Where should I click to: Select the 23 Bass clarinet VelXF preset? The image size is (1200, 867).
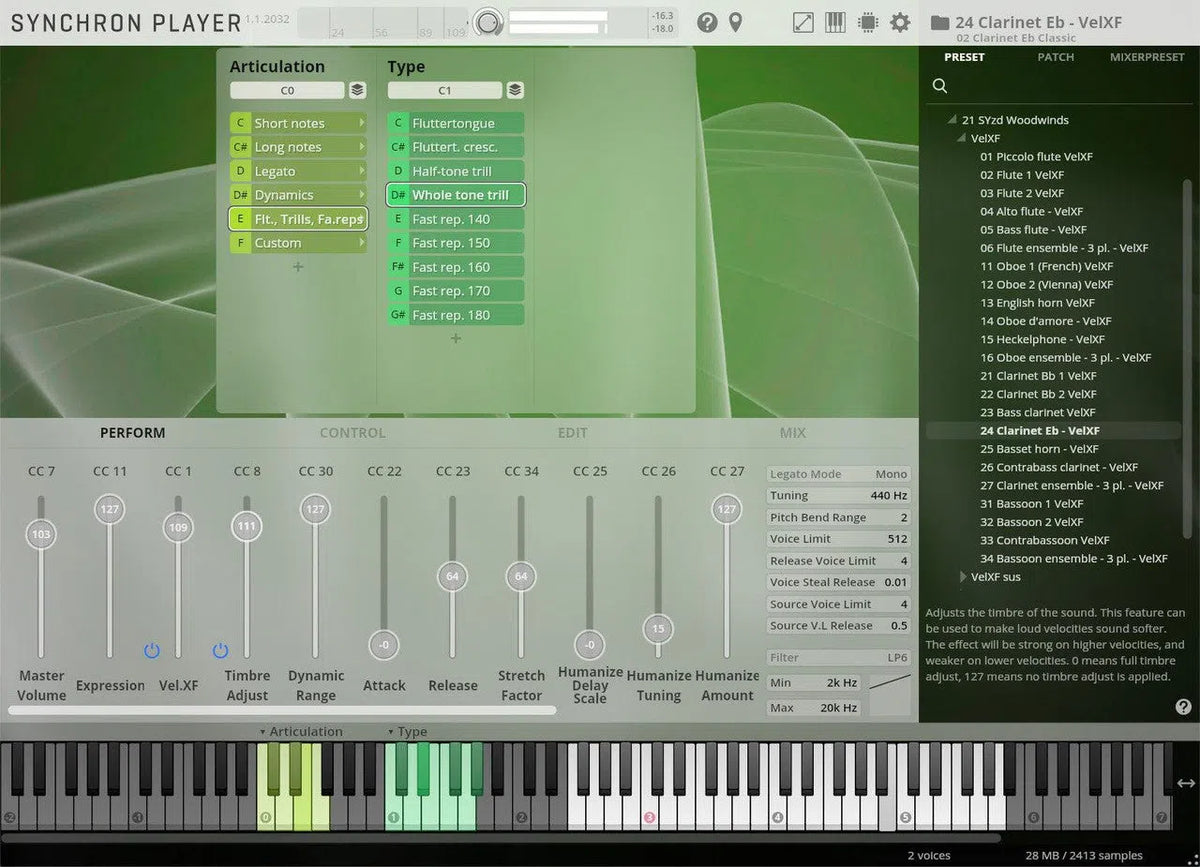[x=1037, y=412]
